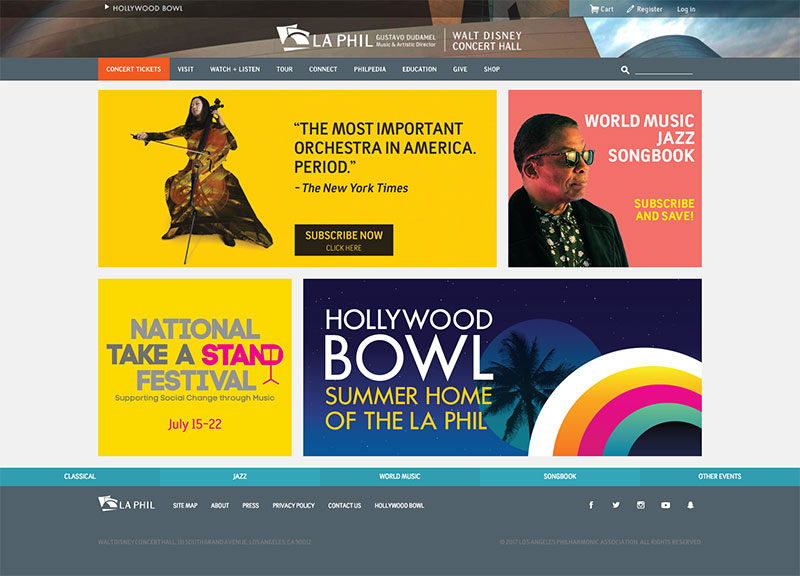Click the Walt Disney Concert Hall title

tap(487, 41)
